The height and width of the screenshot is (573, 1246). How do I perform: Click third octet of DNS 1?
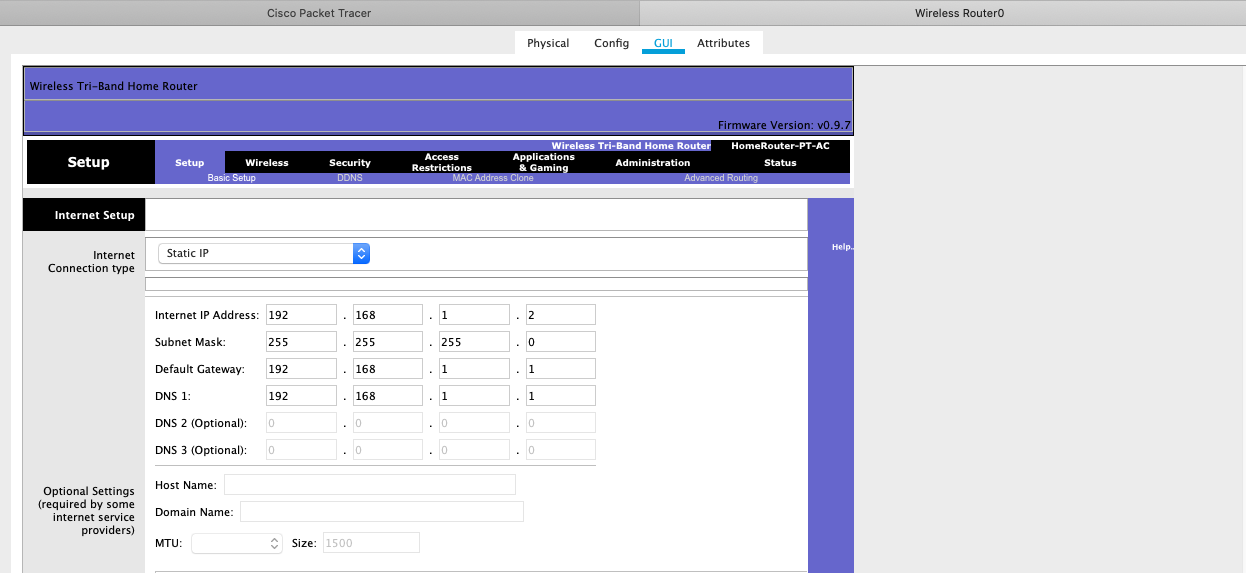475,395
